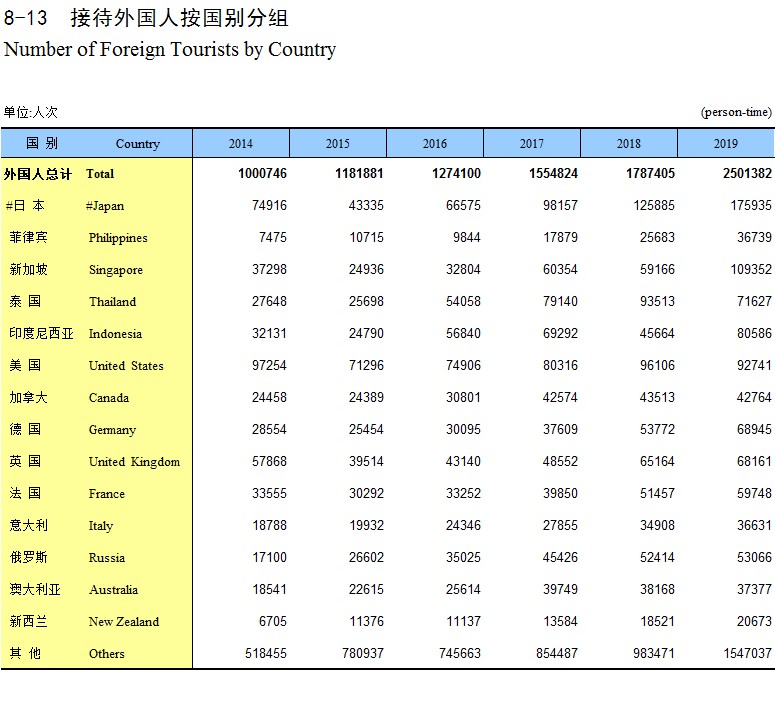Click Philippines 2015 value 10715

pos(366,237)
